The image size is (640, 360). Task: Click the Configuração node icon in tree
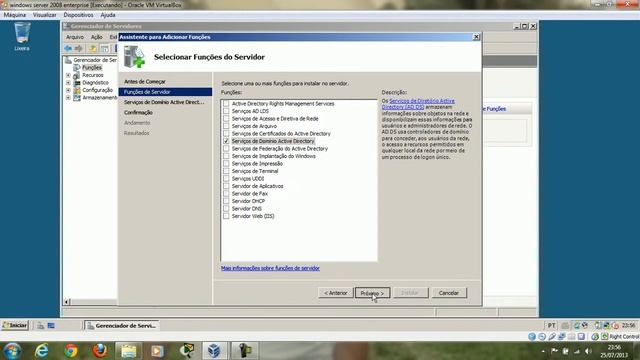pos(77,90)
